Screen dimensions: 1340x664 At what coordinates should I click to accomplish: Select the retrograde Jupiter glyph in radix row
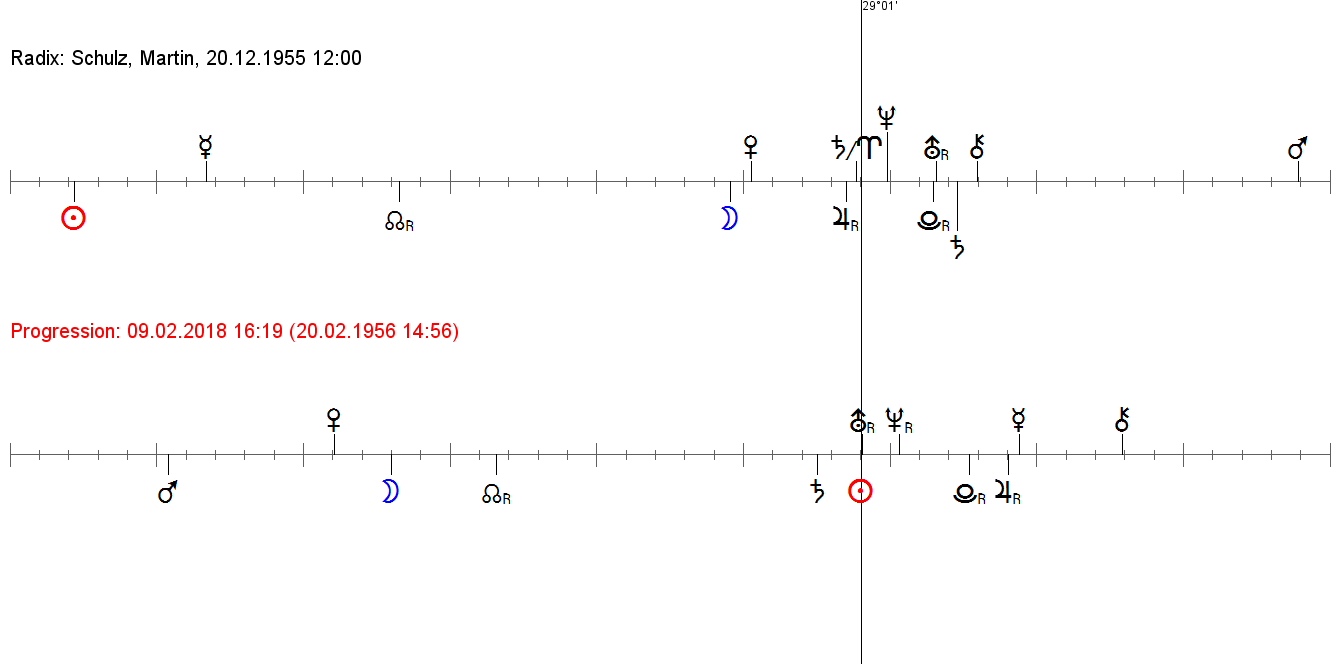pyautogui.click(x=844, y=219)
